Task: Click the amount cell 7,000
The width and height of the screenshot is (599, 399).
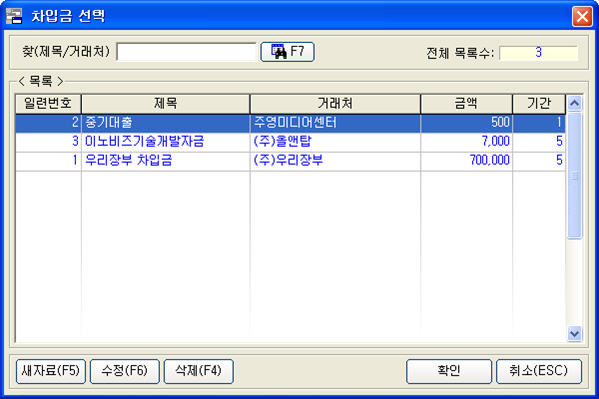Action: click(x=466, y=141)
